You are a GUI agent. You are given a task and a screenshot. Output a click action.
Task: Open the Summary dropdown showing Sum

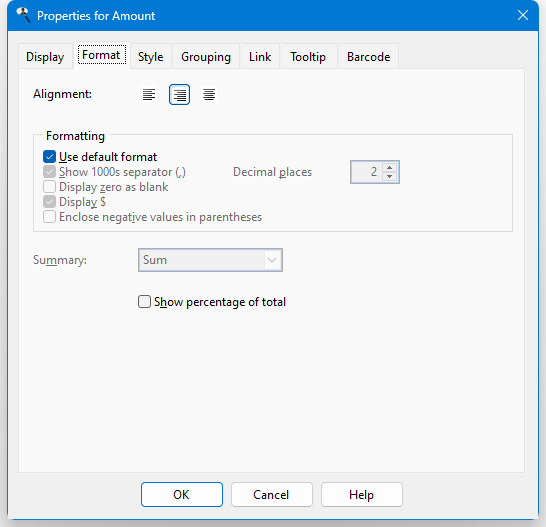click(210, 260)
